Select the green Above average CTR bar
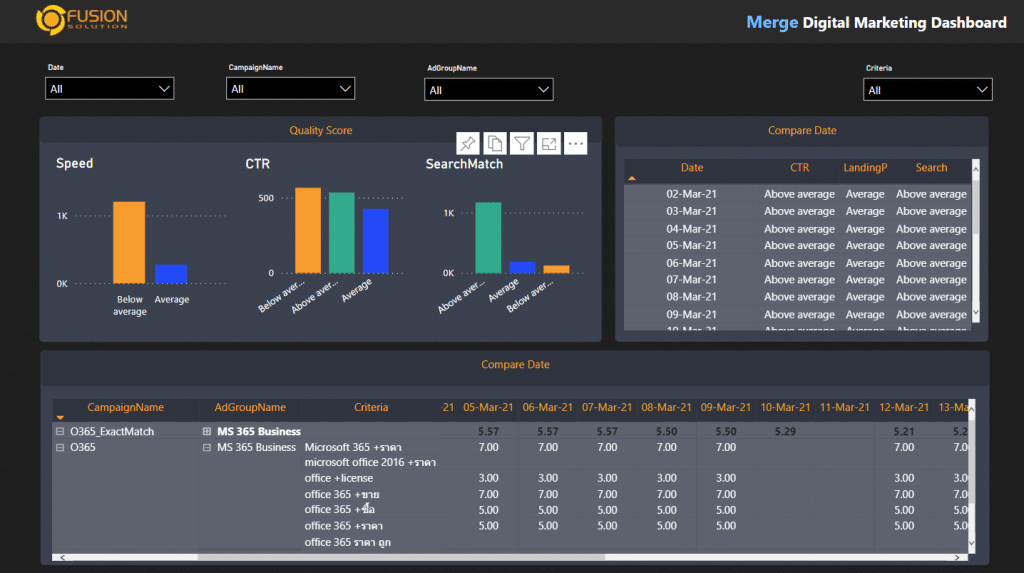 point(342,233)
